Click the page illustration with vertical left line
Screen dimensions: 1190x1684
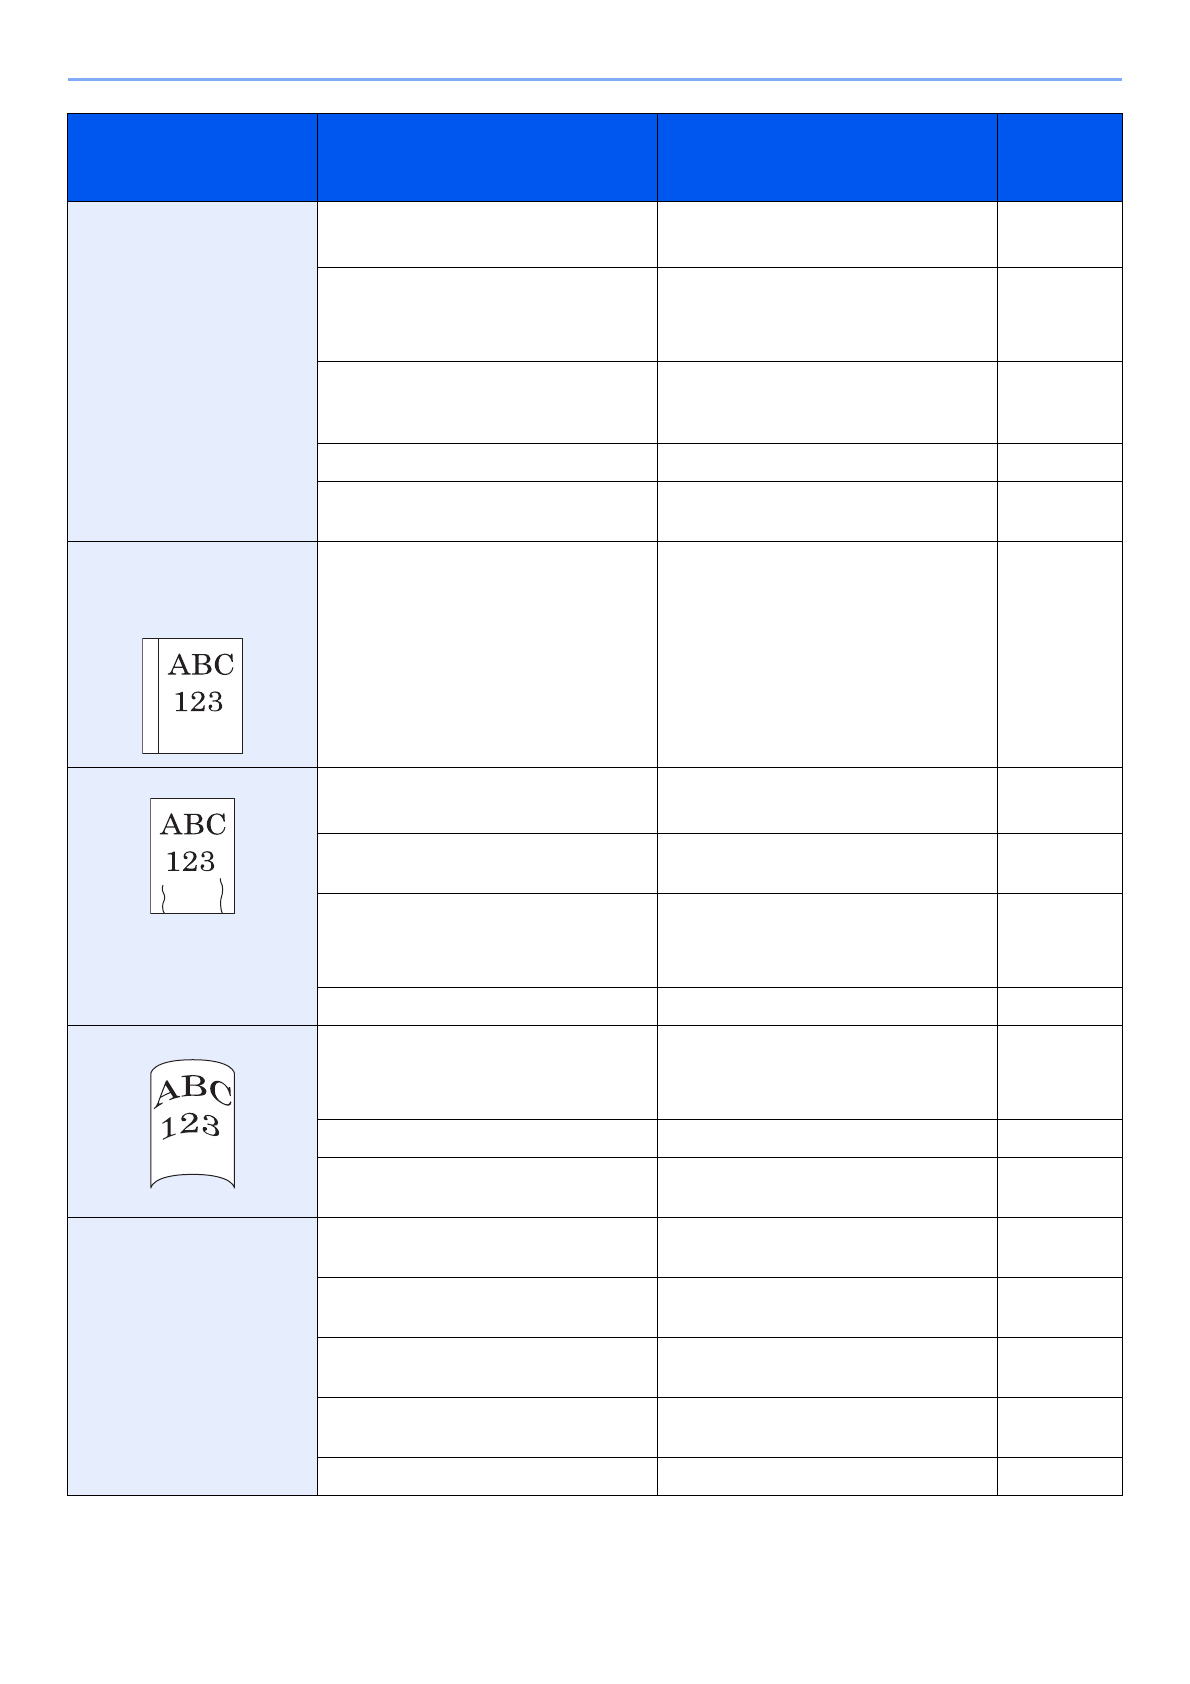click(x=192, y=695)
